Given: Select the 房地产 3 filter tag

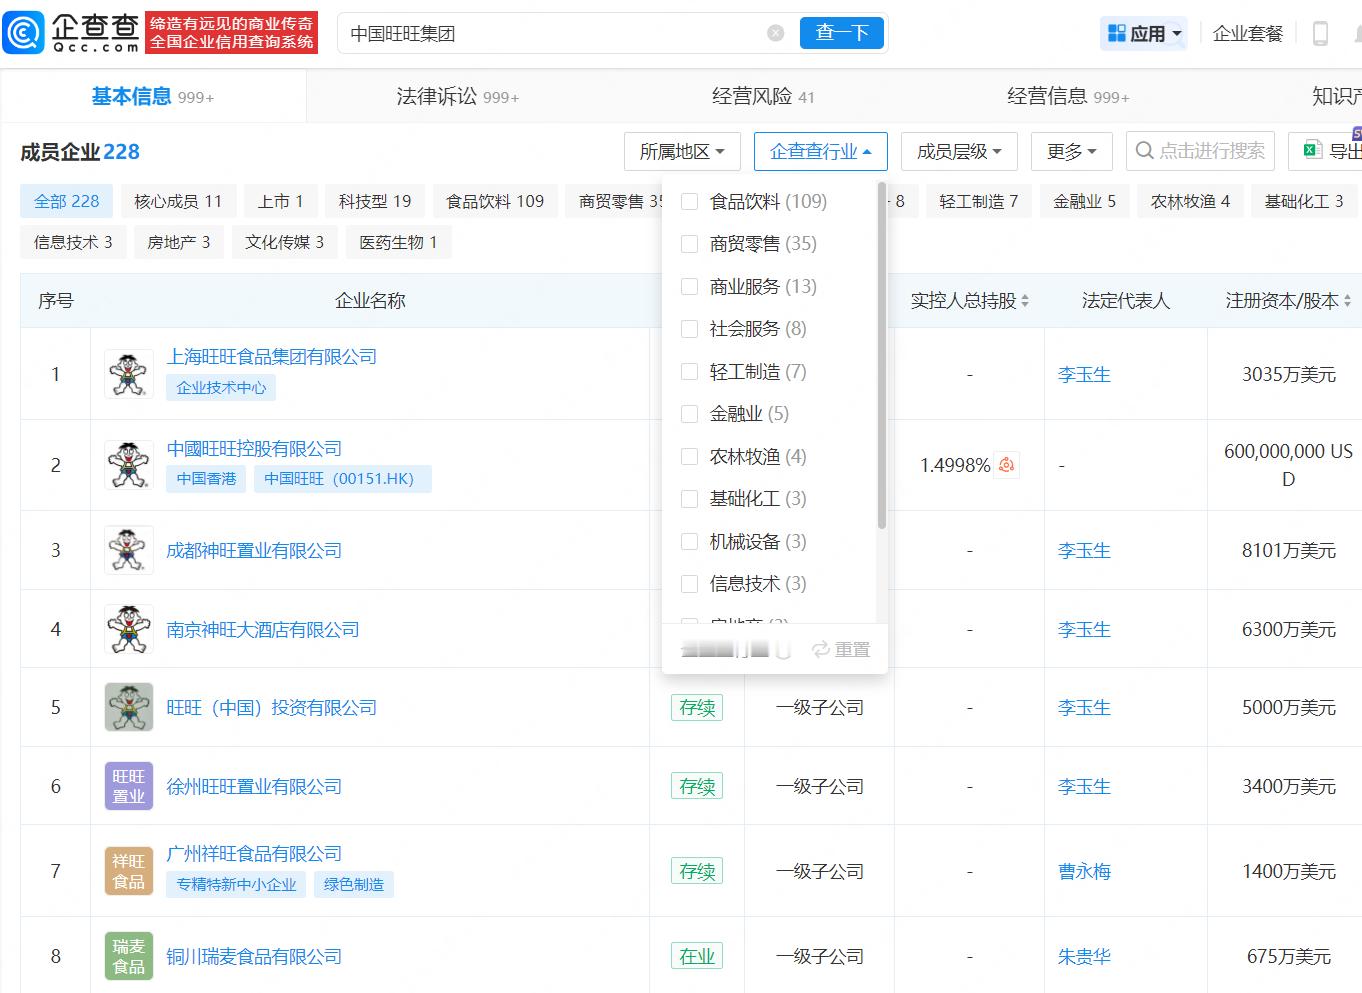Looking at the screenshot, I should [178, 242].
